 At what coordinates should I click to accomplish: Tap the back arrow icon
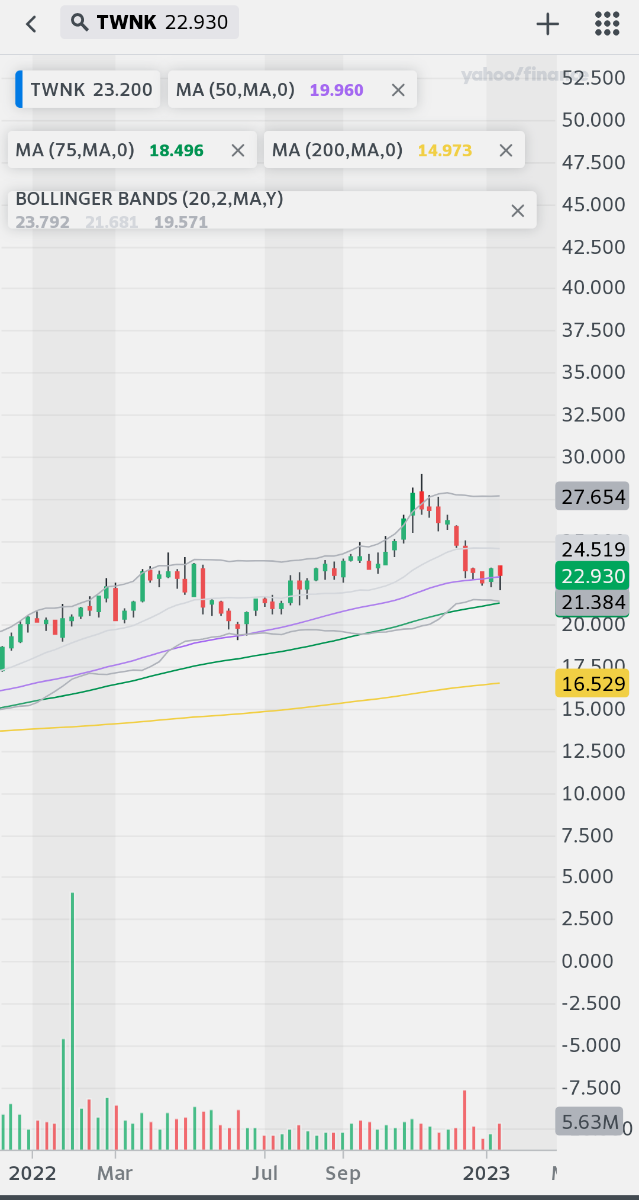tap(31, 24)
